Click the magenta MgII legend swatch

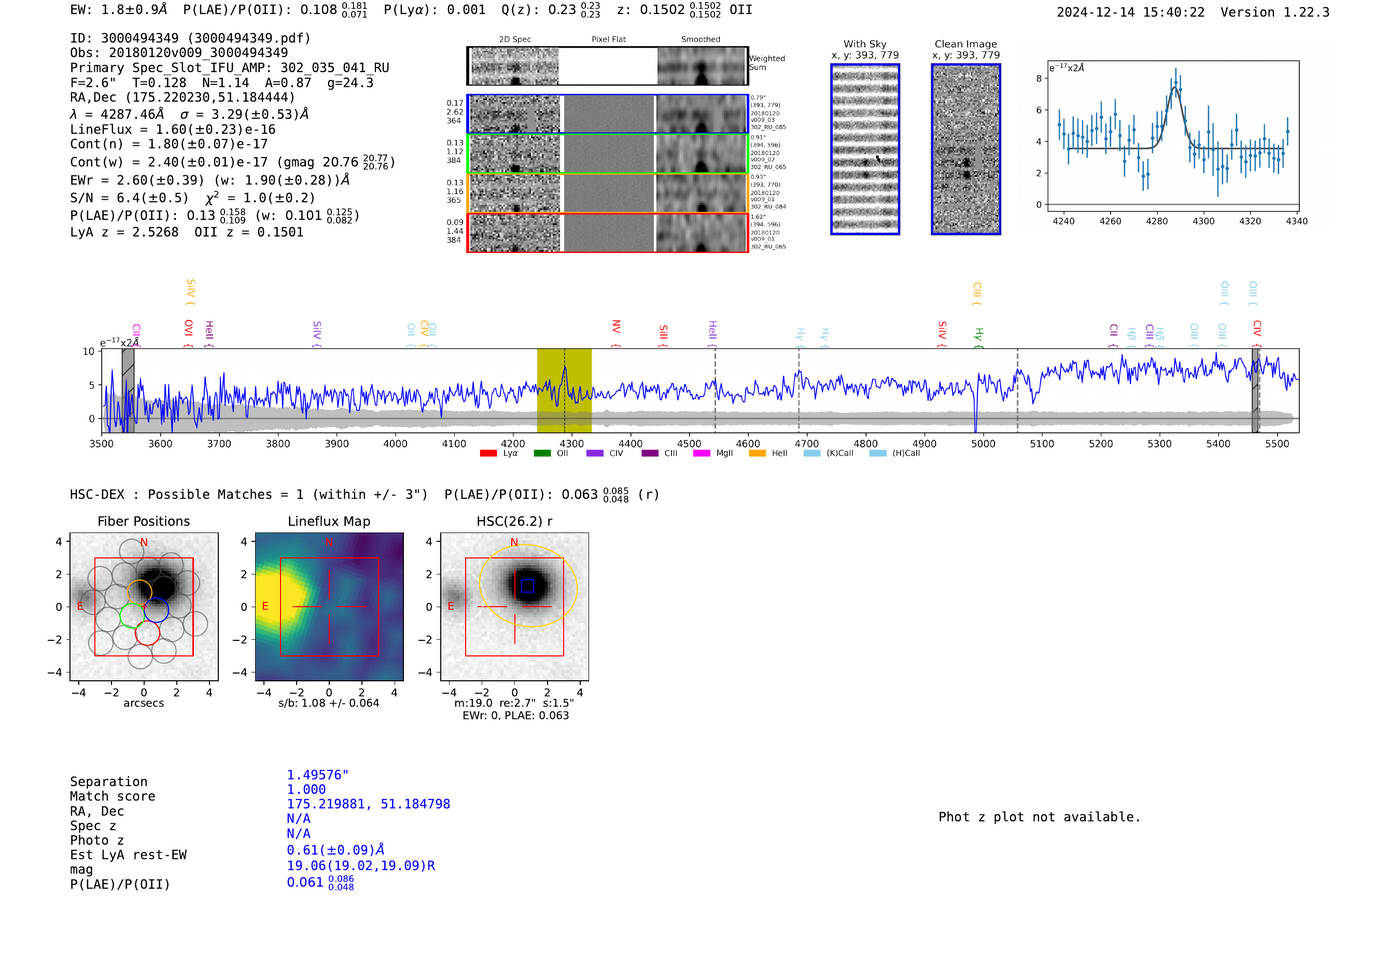[701, 454]
